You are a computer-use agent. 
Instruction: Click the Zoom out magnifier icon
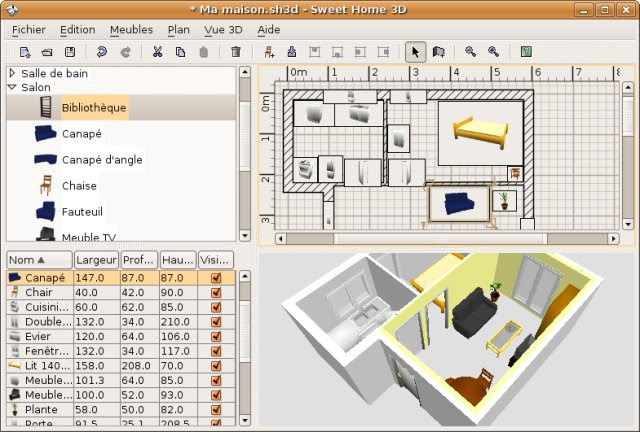pos(471,51)
